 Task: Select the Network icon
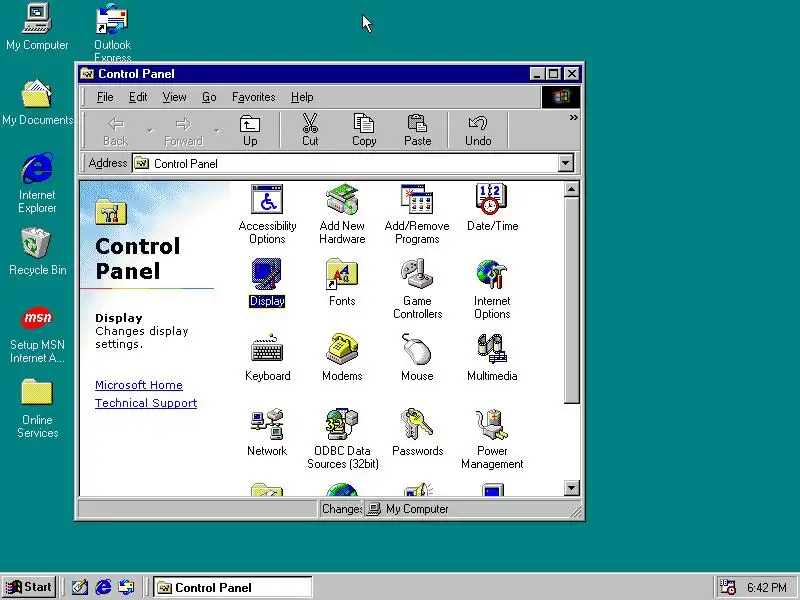tap(267, 433)
